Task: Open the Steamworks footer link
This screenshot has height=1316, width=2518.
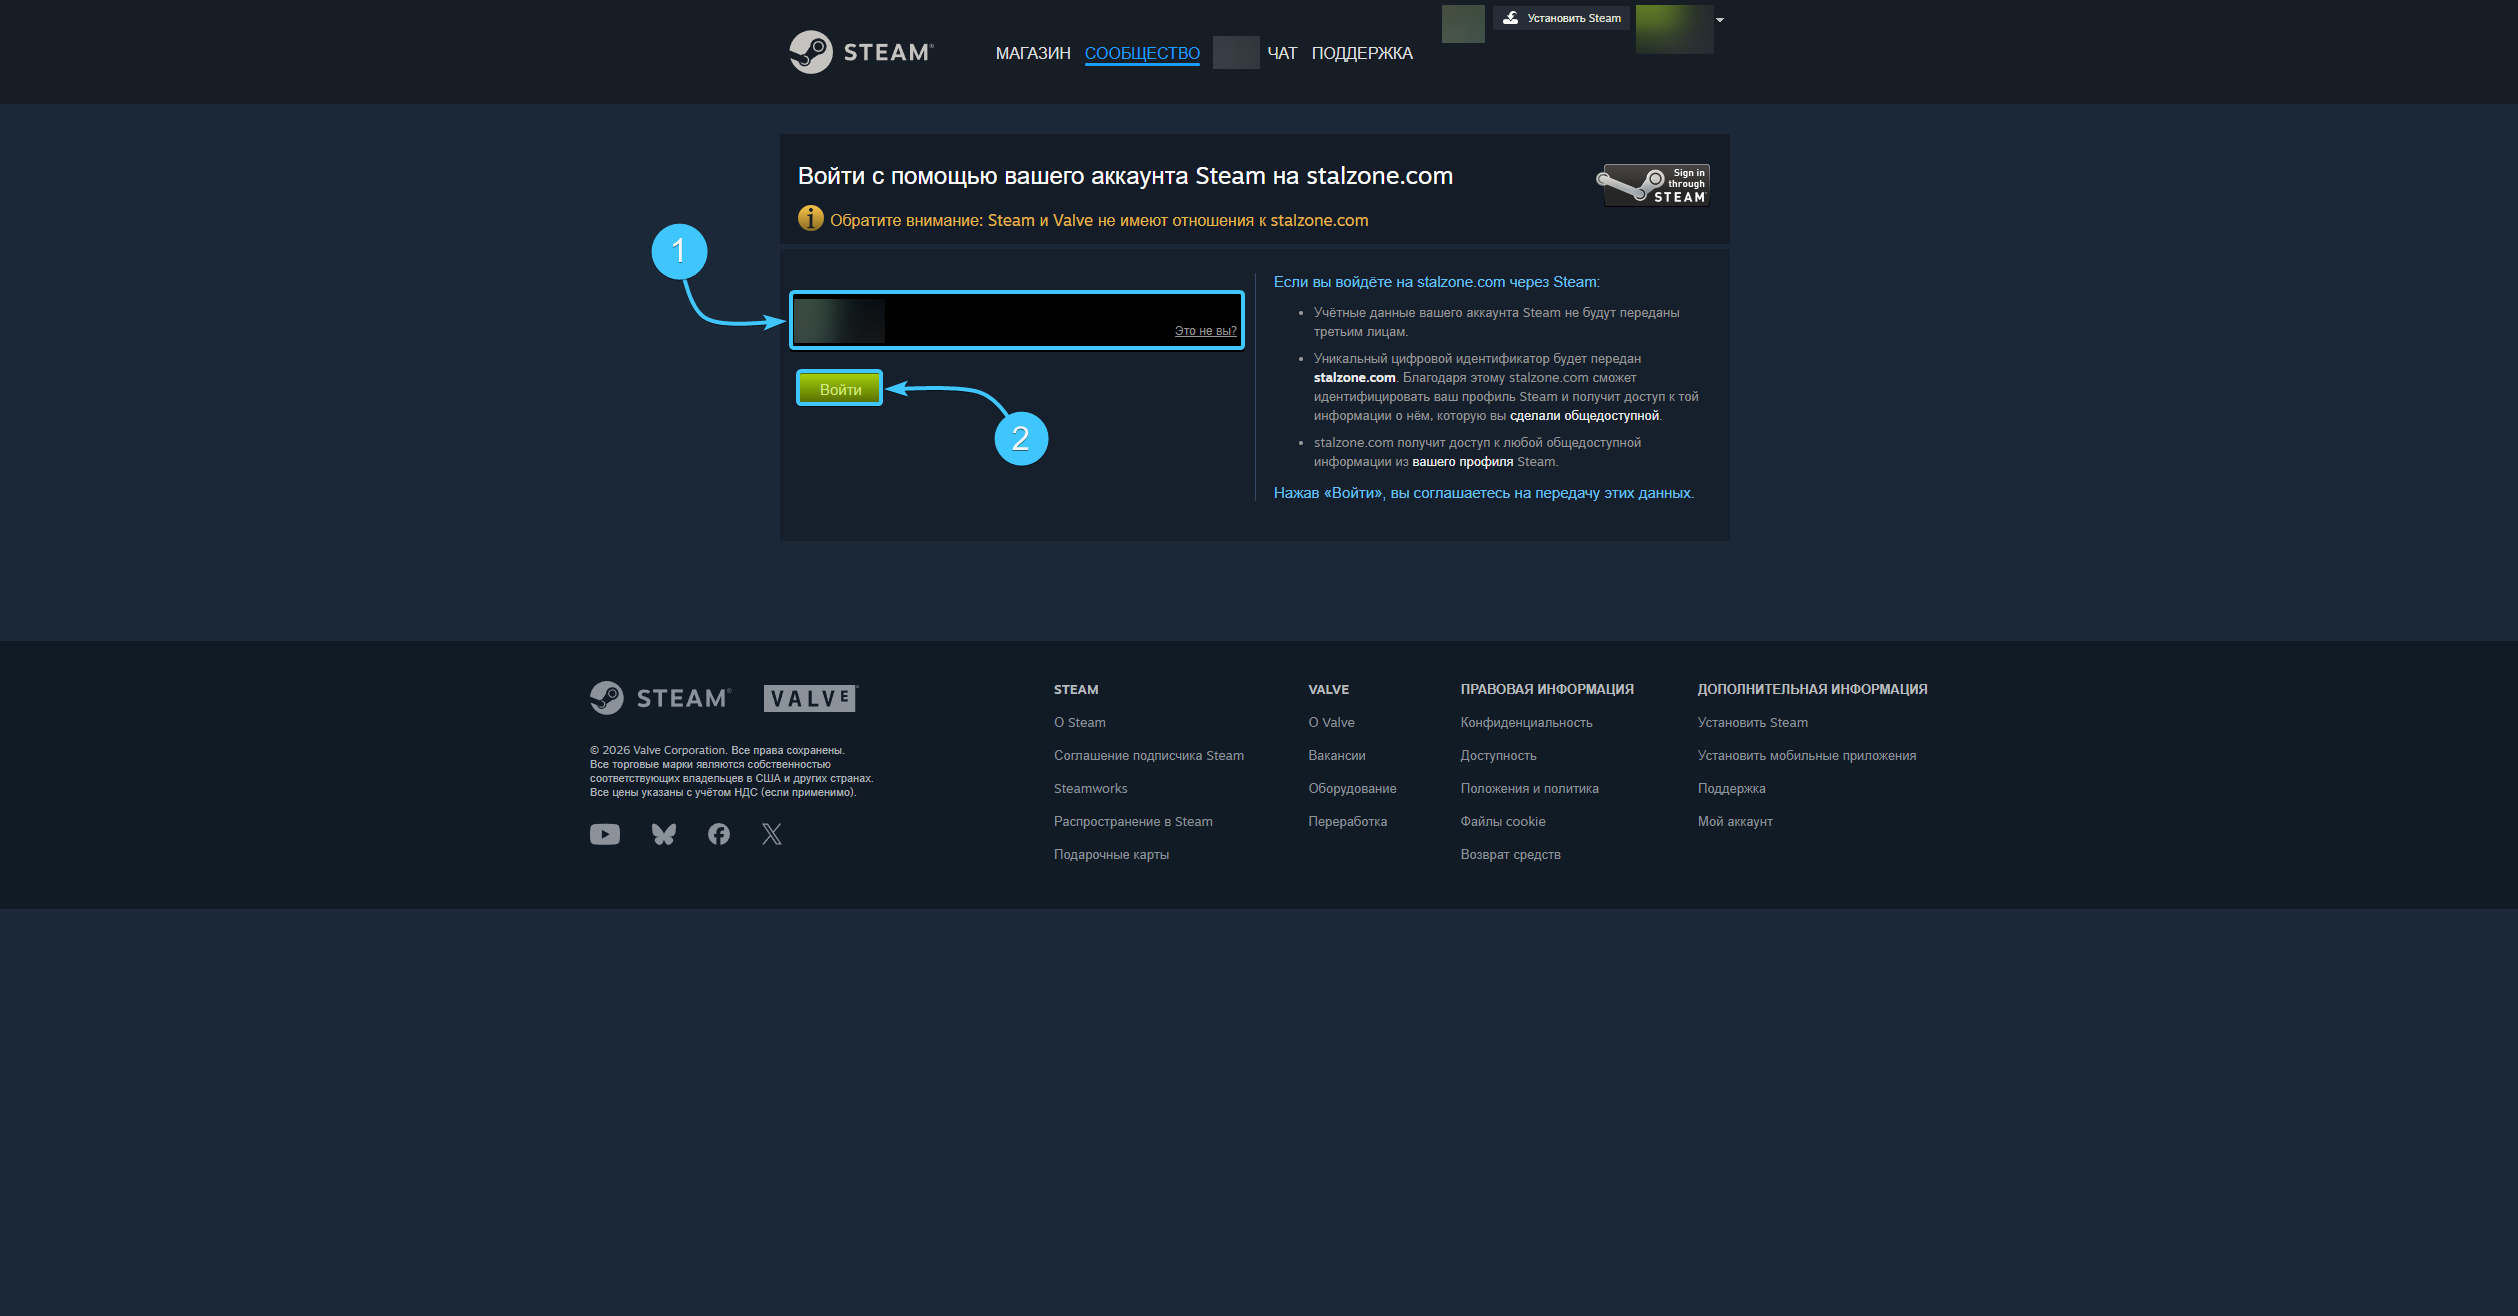Action: (1090, 788)
